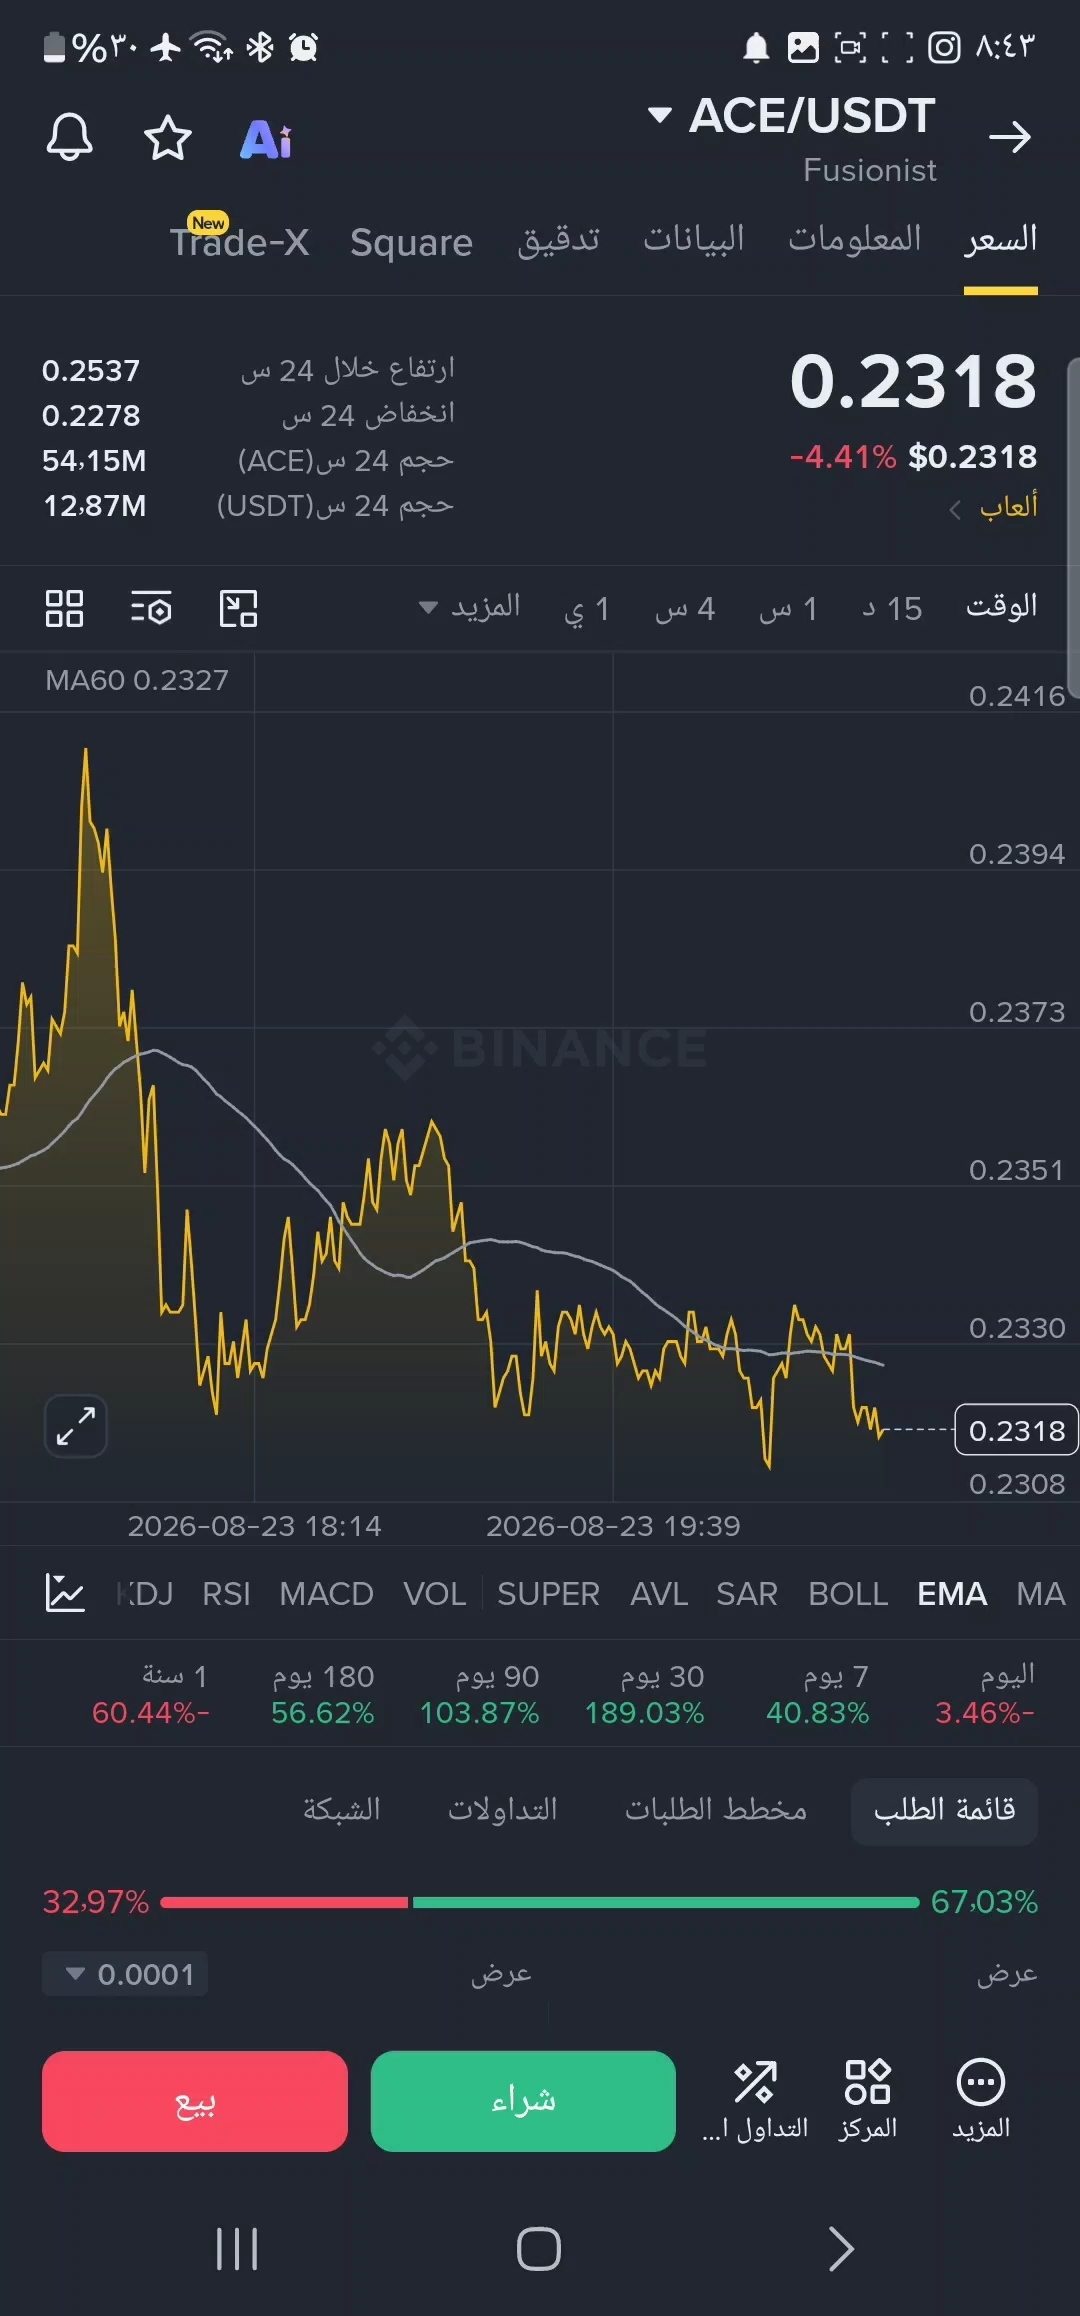Tap the 0.2318 current price label
The width and height of the screenshot is (1080, 2316).
pyautogui.click(x=1017, y=1431)
